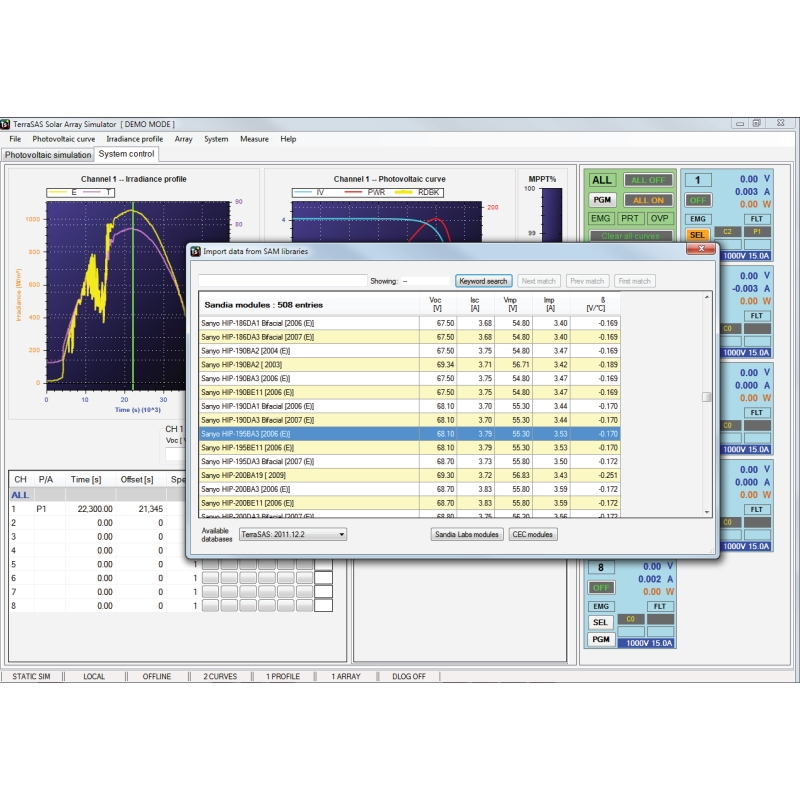The image size is (800, 800).
Task: Click channel 1 FLT indicator
Action: tap(757, 218)
